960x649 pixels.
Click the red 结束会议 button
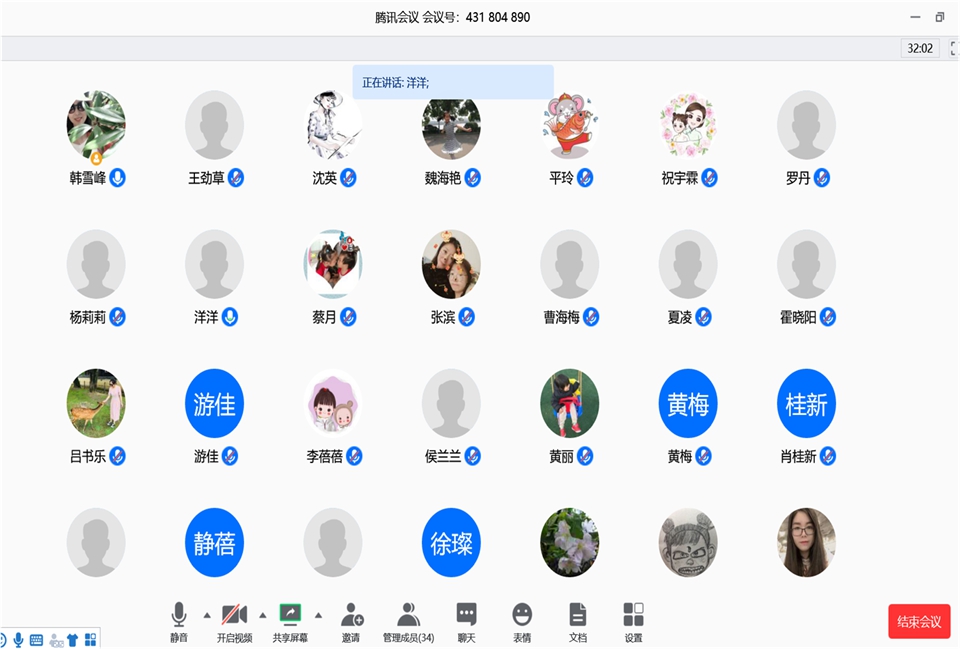918,621
